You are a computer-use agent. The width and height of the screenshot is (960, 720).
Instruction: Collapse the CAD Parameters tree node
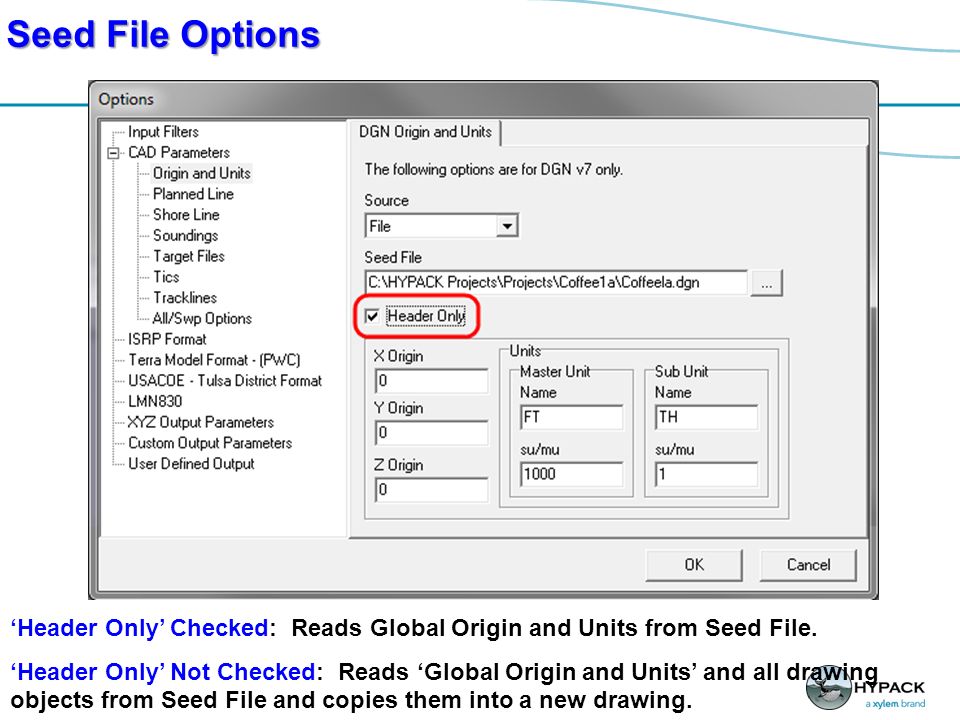click(x=114, y=153)
